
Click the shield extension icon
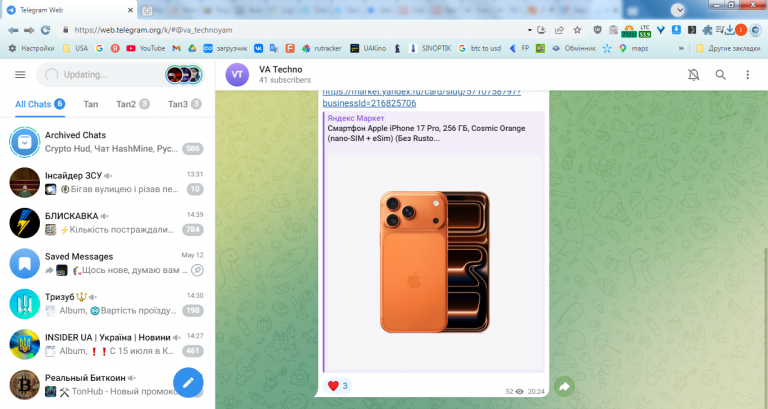coord(597,30)
